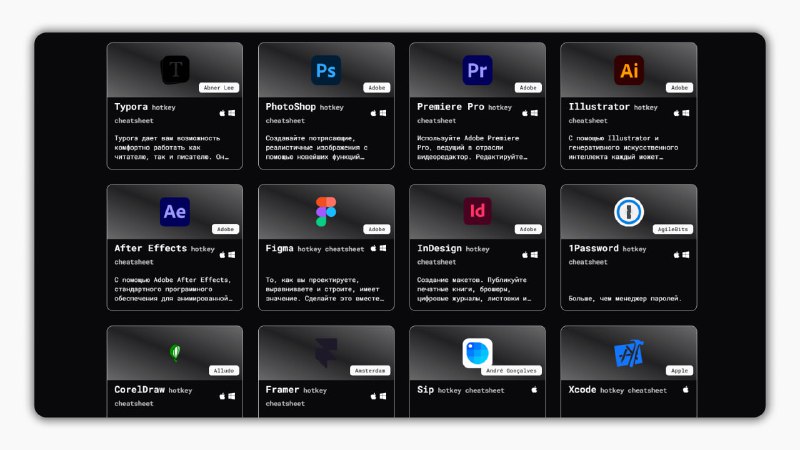
Task: Open Premiere Pro hotkey cheatsheet title
Action: tap(464, 113)
